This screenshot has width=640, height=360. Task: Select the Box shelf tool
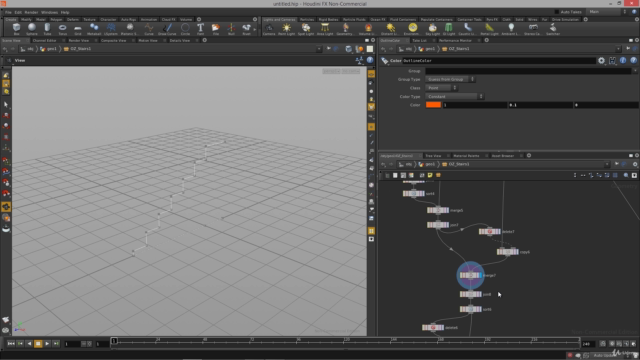(x=16, y=29)
